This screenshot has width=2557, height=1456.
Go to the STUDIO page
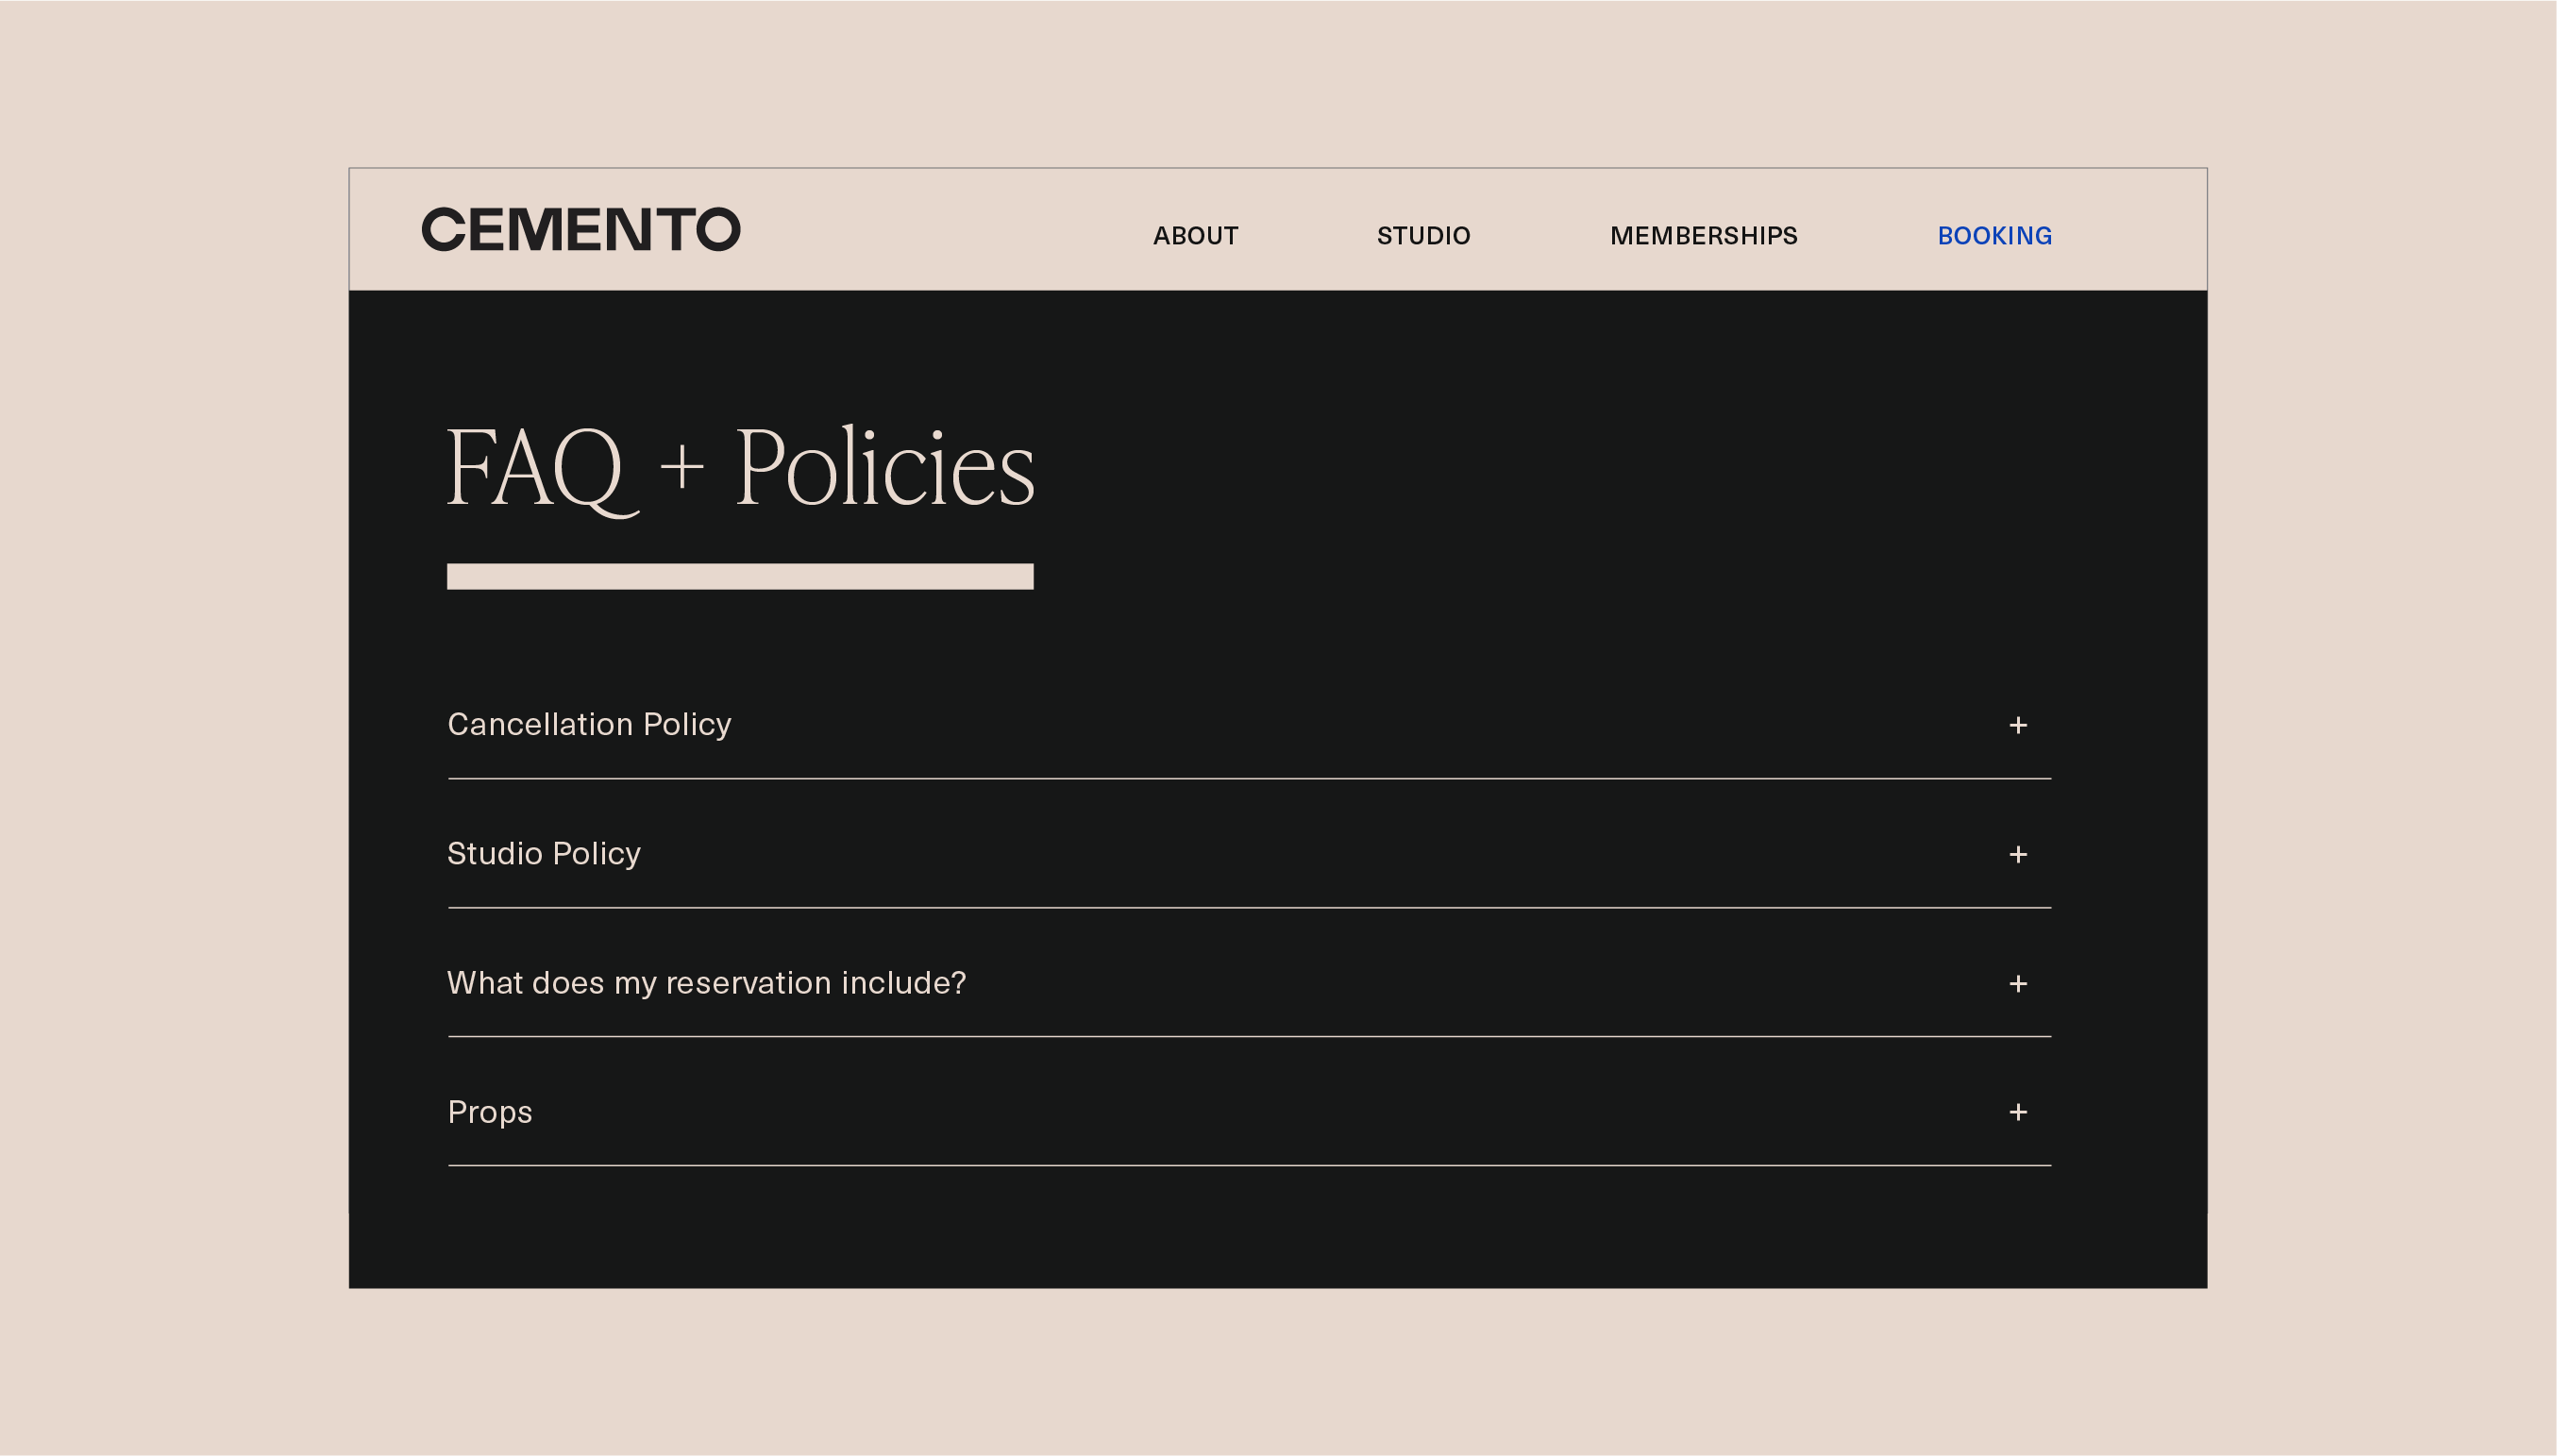tap(1423, 236)
